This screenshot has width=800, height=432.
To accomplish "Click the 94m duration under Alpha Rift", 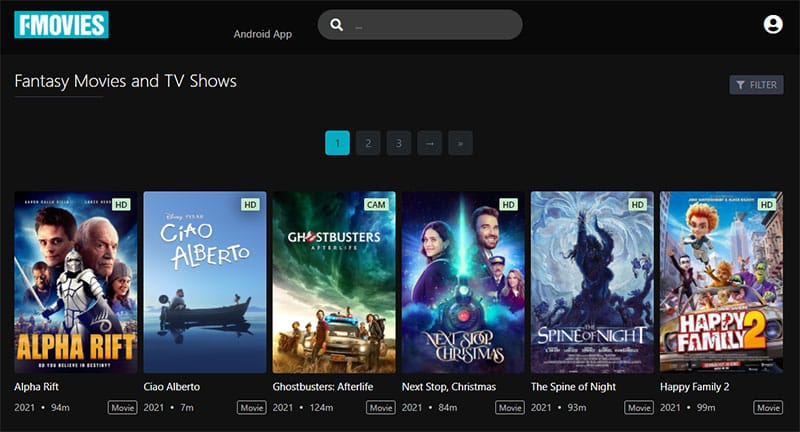I will (x=60, y=408).
